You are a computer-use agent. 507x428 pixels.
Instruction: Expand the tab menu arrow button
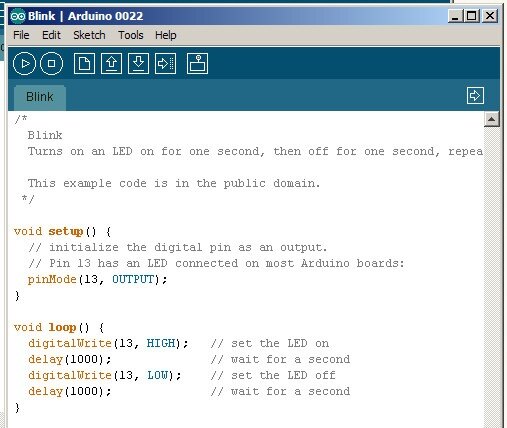click(475, 96)
